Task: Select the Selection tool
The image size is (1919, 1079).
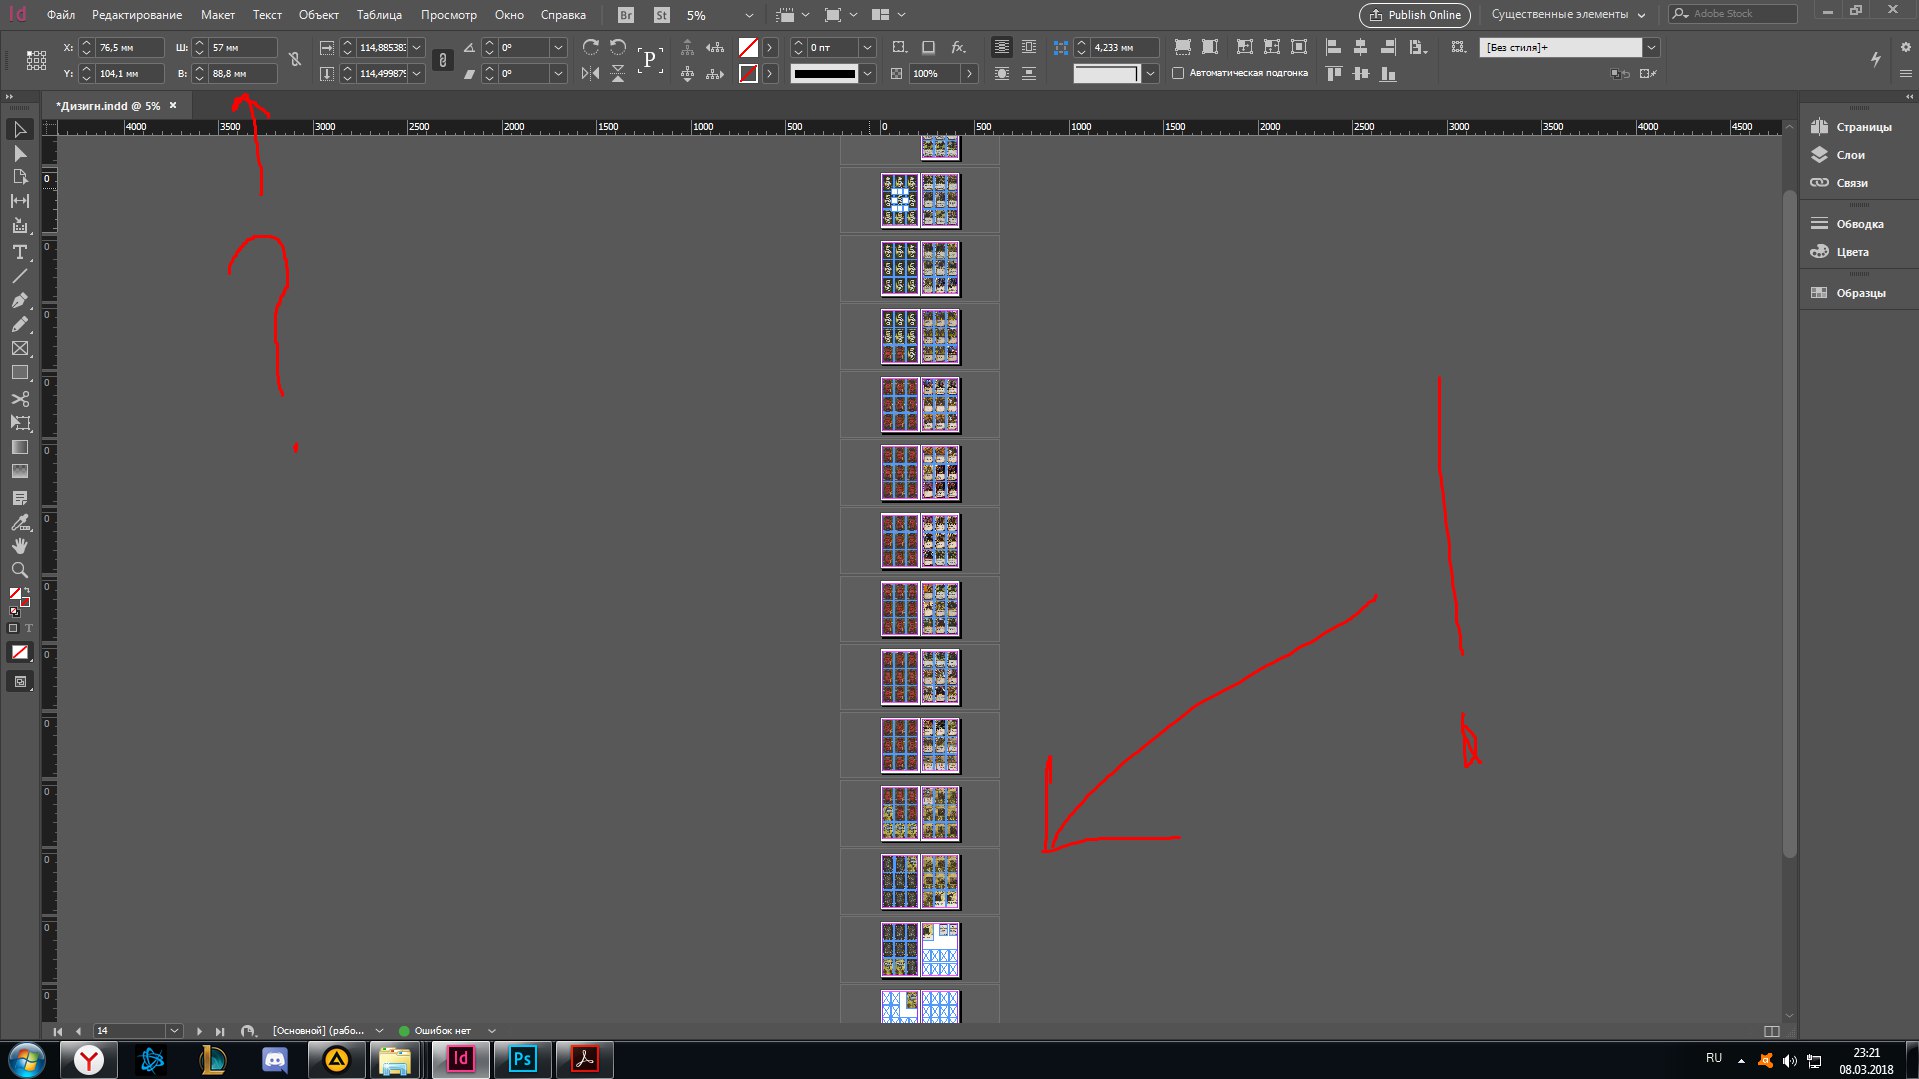Action: [x=19, y=129]
